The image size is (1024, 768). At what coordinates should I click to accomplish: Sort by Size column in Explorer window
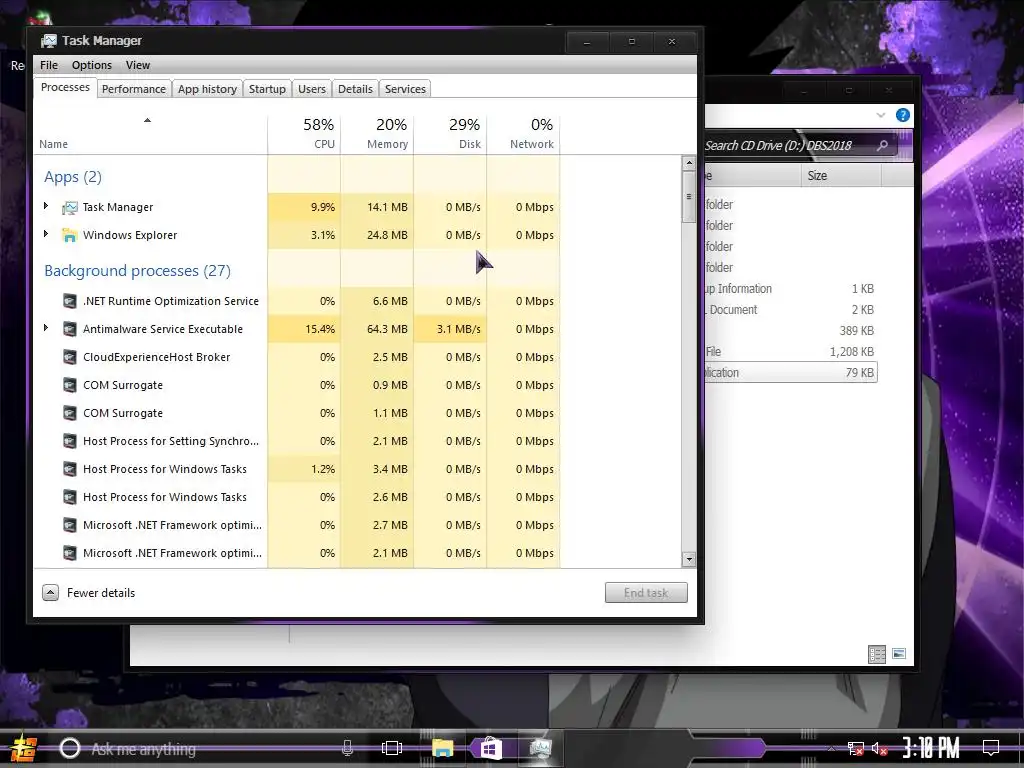(841, 176)
